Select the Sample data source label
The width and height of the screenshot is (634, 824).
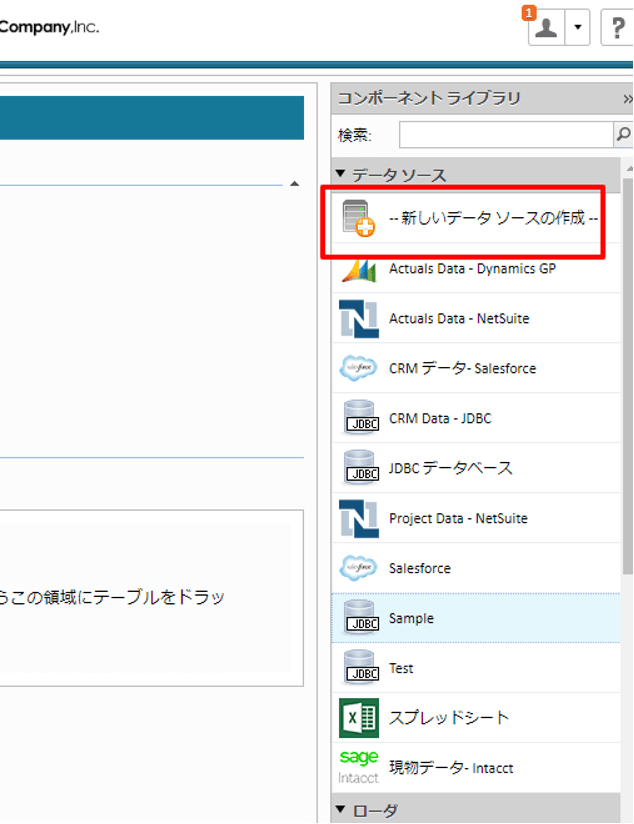[x=411, y=619]
